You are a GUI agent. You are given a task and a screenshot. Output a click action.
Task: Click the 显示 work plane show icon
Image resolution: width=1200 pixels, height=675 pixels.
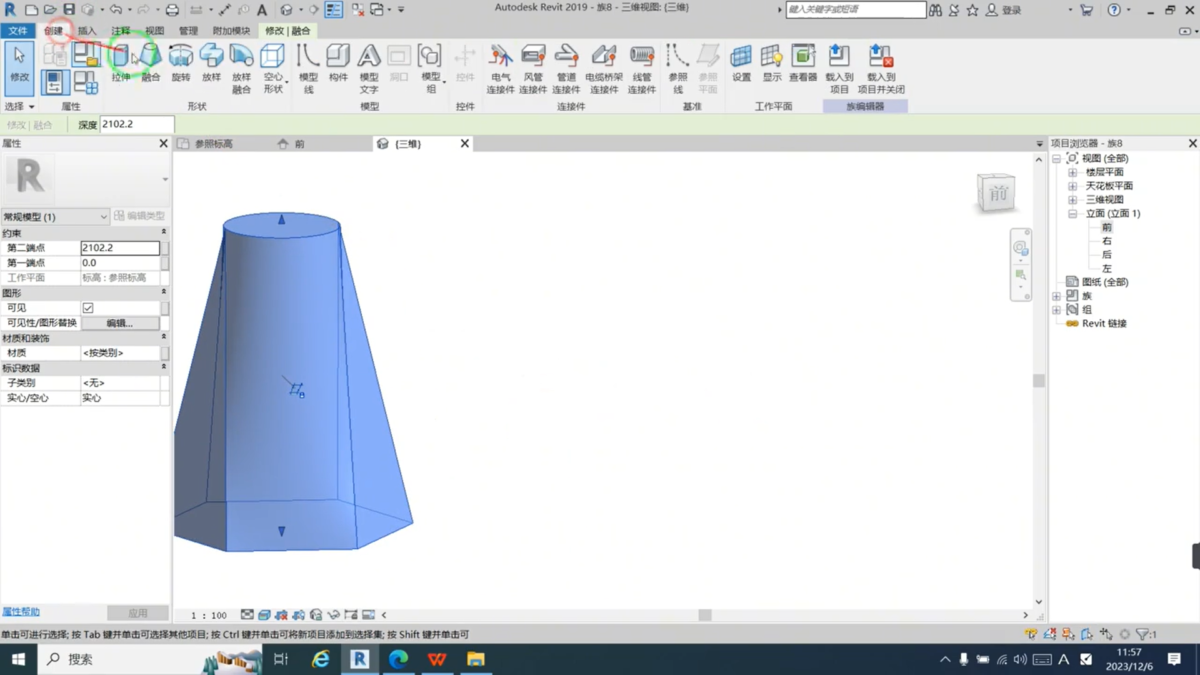tap(772, 63)
